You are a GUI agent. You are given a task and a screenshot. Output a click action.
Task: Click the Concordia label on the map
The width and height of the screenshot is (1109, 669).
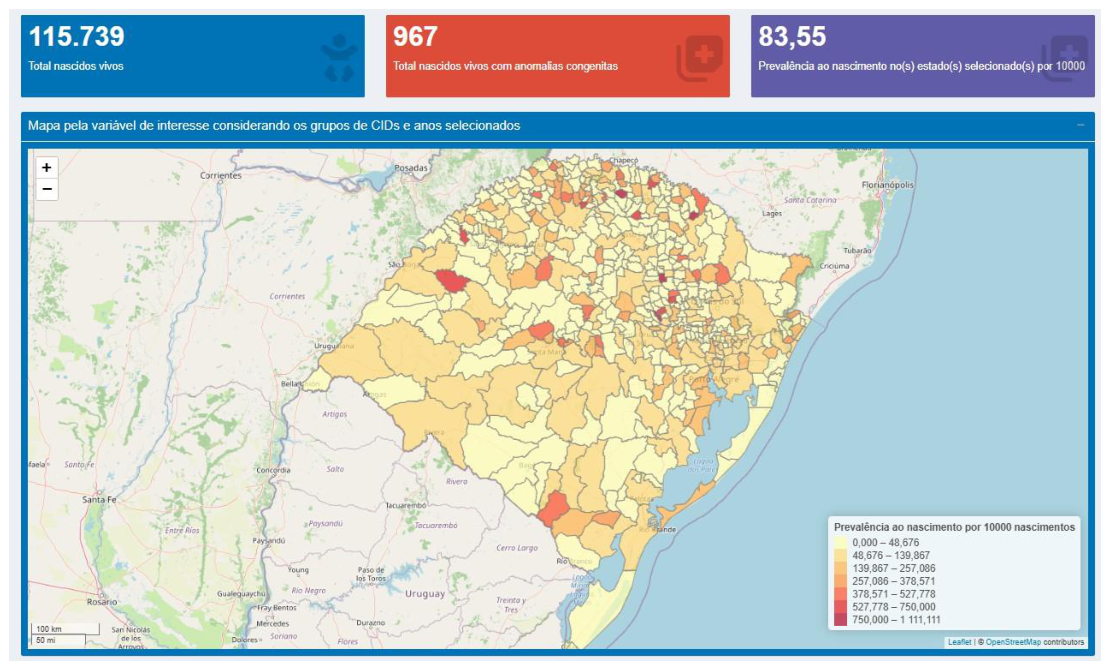coord(273,470)
